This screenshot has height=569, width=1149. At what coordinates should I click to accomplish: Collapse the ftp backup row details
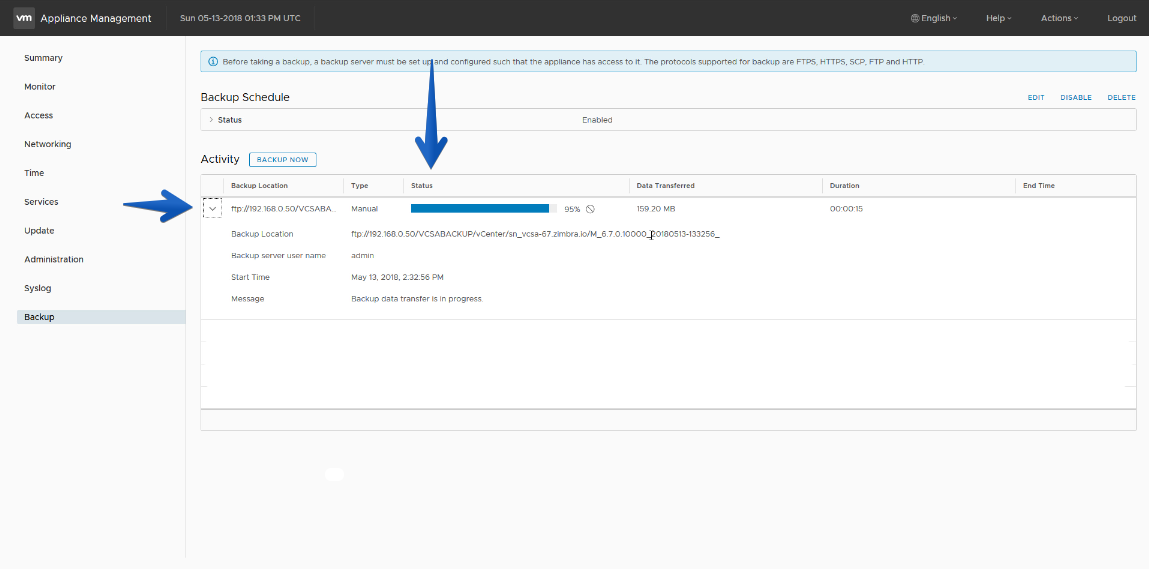tap(213, 209)
